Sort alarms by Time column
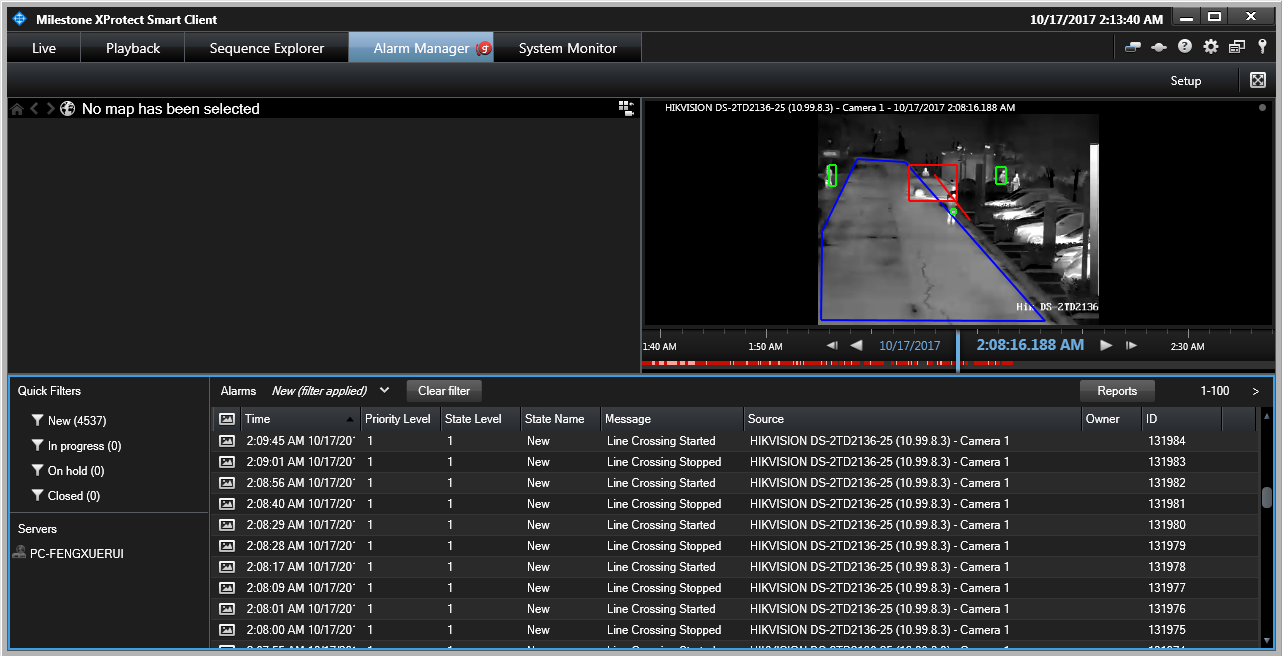Image resolution: width=1282 pixels, height=656 pixels. [x=300, y=419]
